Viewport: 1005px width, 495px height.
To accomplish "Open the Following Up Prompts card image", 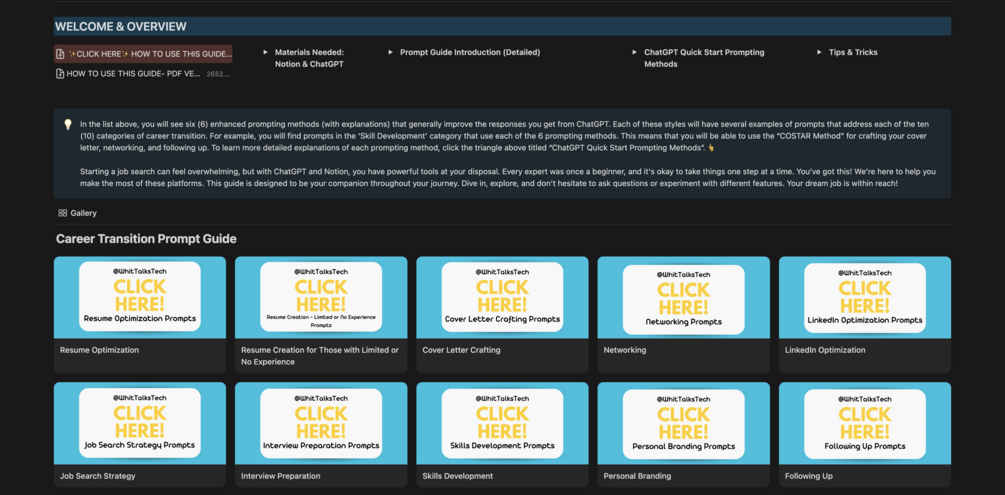I will point(865,423).
